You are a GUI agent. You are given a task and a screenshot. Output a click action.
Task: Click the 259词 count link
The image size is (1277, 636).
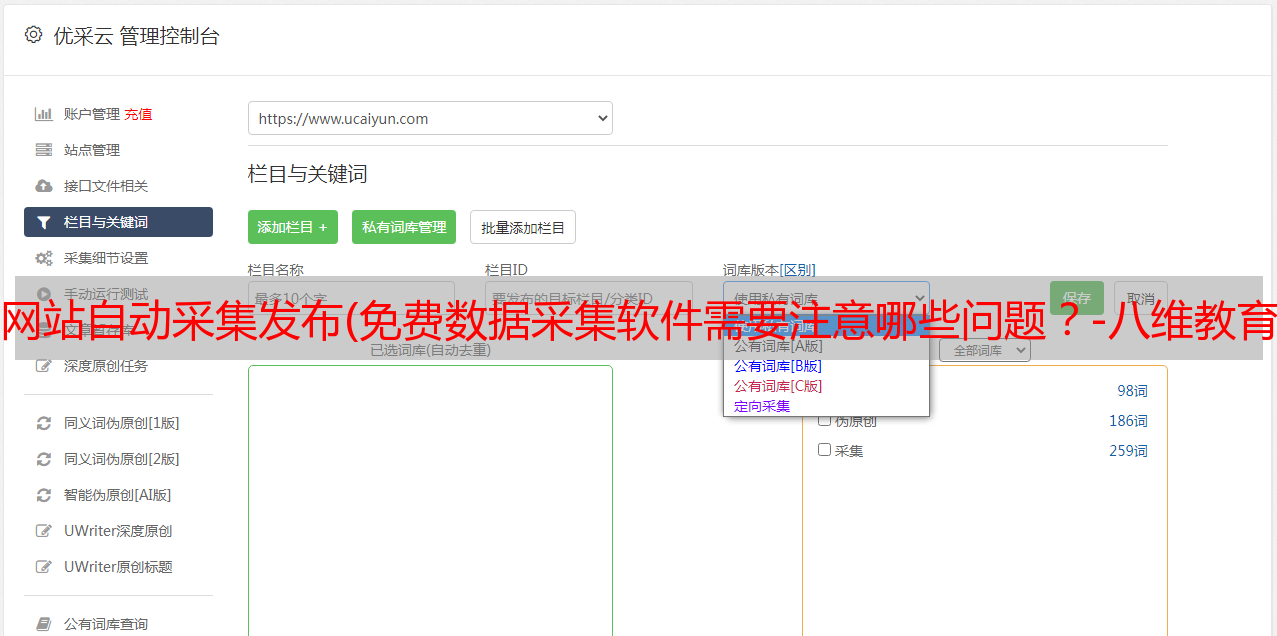click(1128, 451)
